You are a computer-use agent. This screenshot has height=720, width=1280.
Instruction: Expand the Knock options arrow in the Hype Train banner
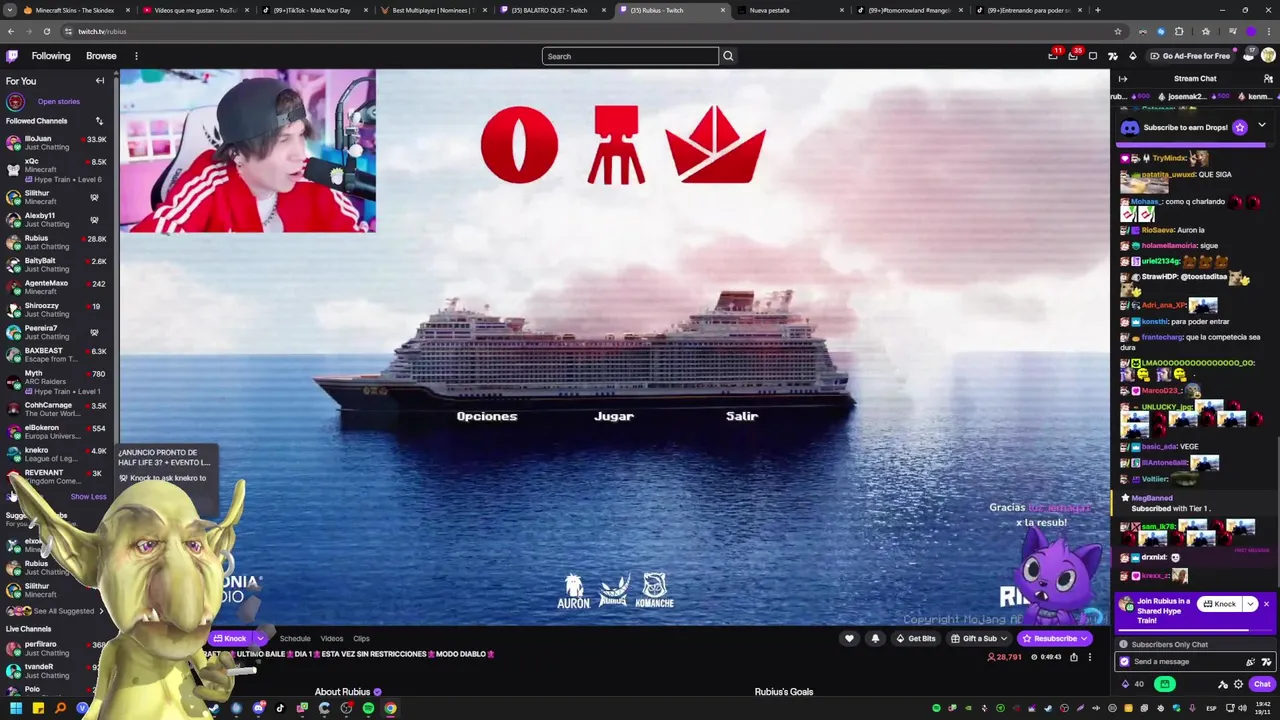point(1250,604)
